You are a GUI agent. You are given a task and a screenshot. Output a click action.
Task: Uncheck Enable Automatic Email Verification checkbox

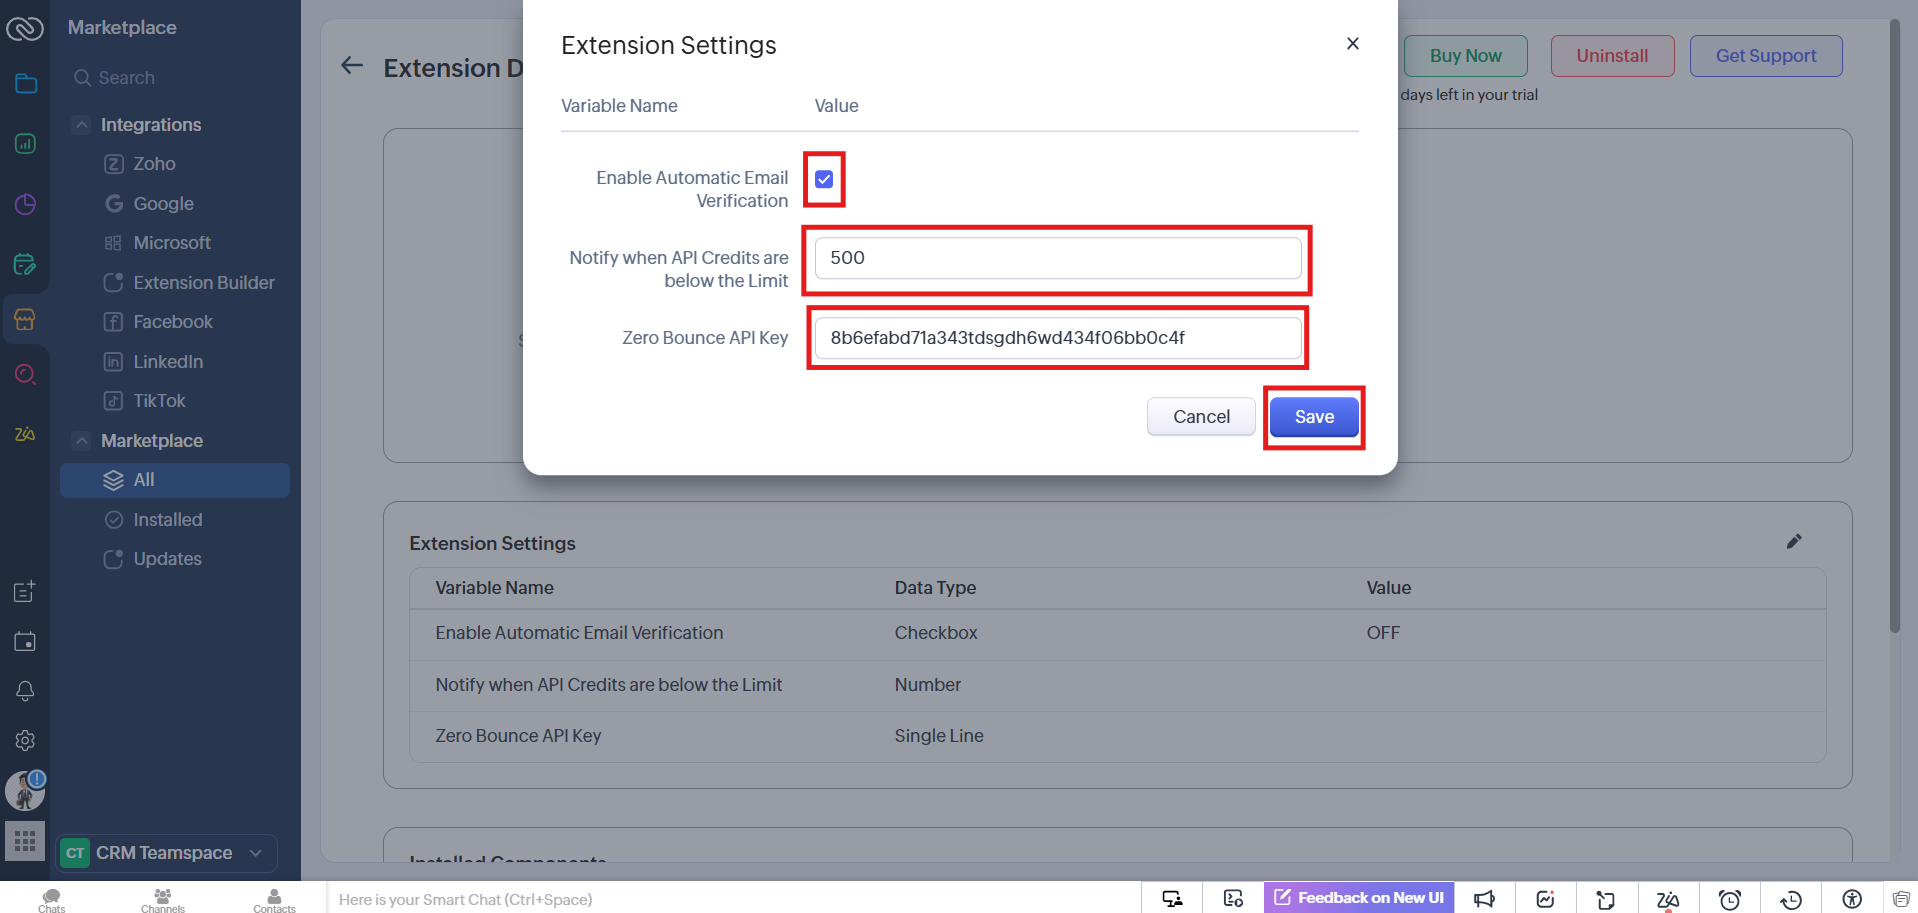coord(824,179)
